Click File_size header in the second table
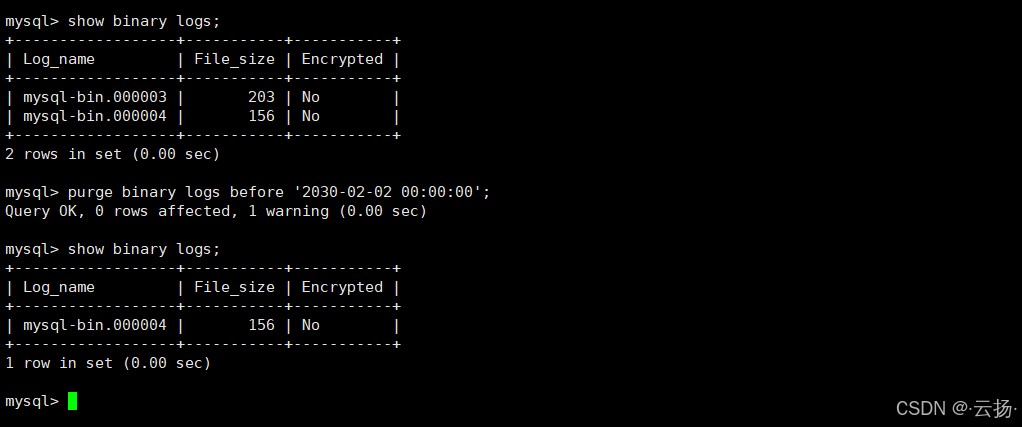1022x427 pixels. [234, 287]
